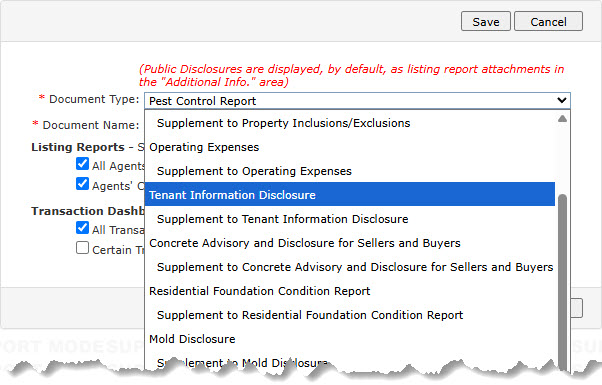Choose Residential Foundation Condition Report option
602x385 pixels.
point(350,291)
